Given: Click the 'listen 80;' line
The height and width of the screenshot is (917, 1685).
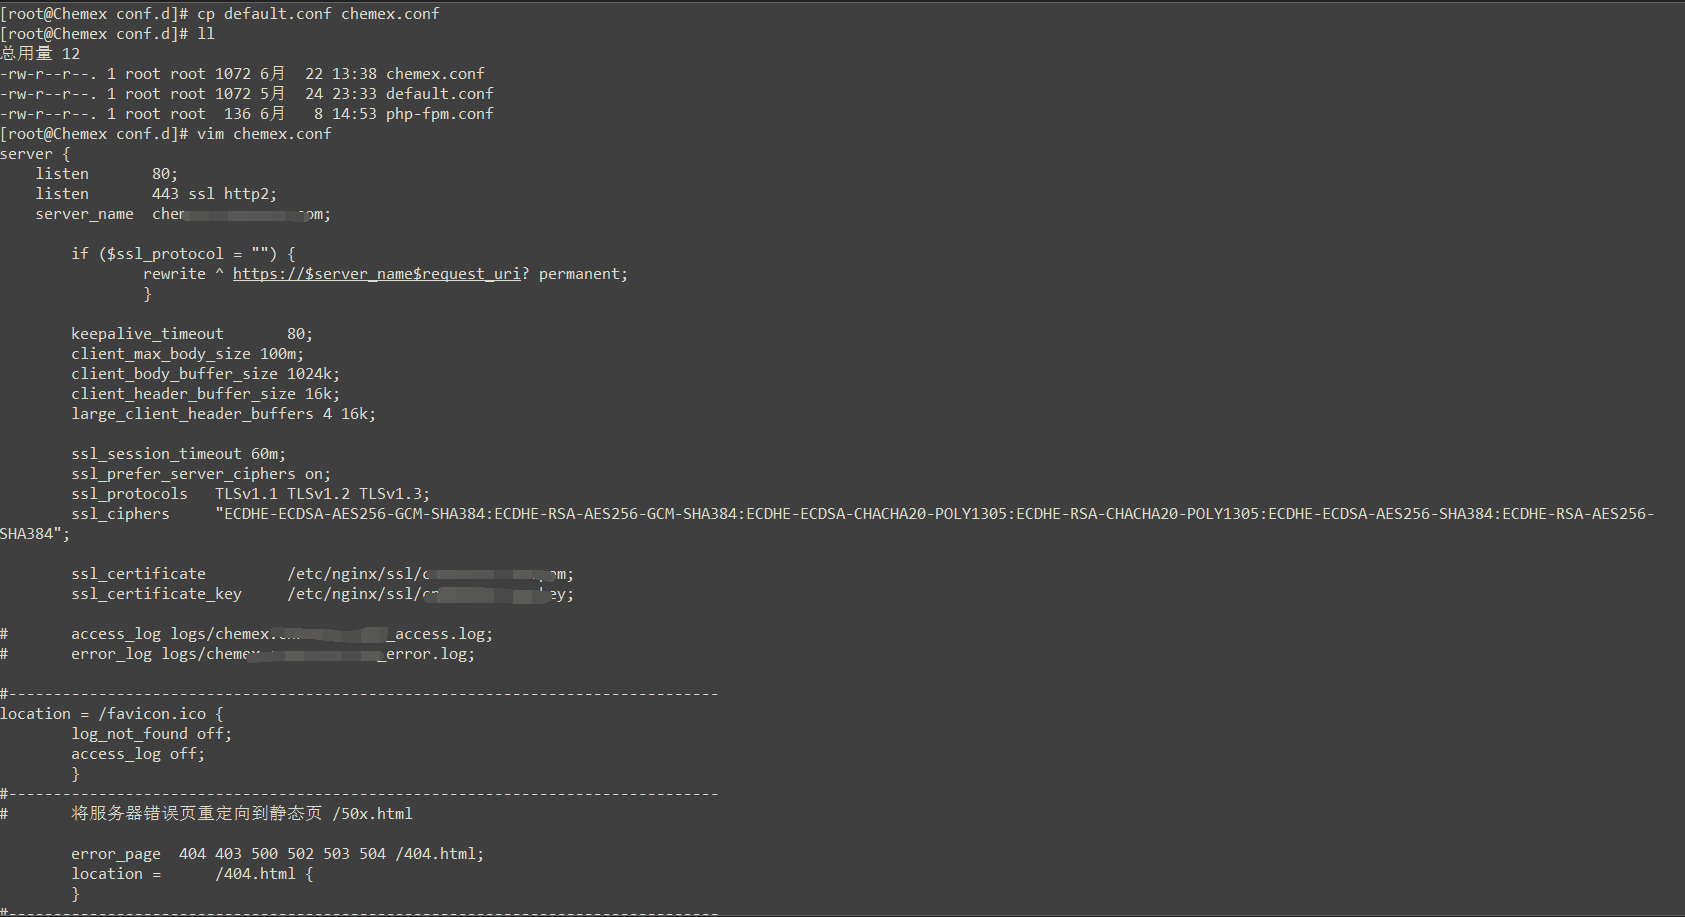Looking at the screenshot, I should click(107, 174).
